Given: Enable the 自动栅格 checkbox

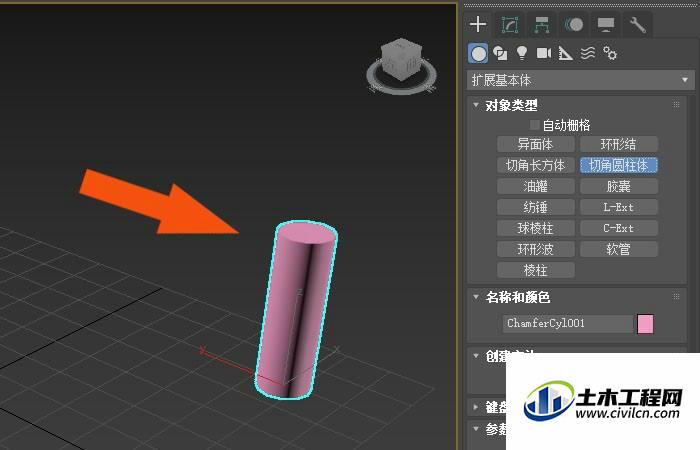Looking at the screenshot, I should pos(534,125).
